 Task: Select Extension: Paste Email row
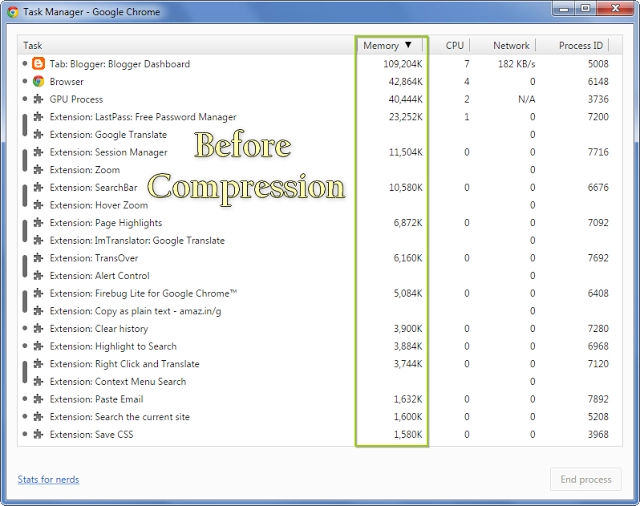[320, 399]
